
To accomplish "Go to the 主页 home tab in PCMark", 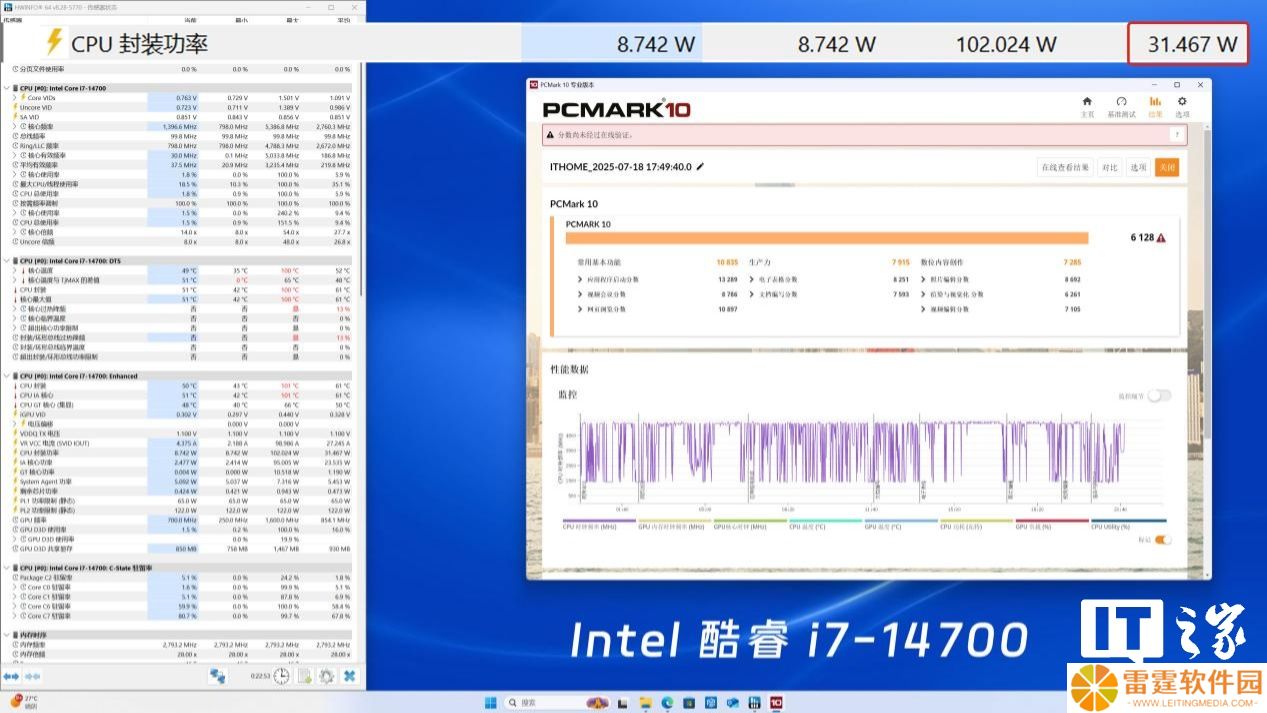I will (1087, 106).
